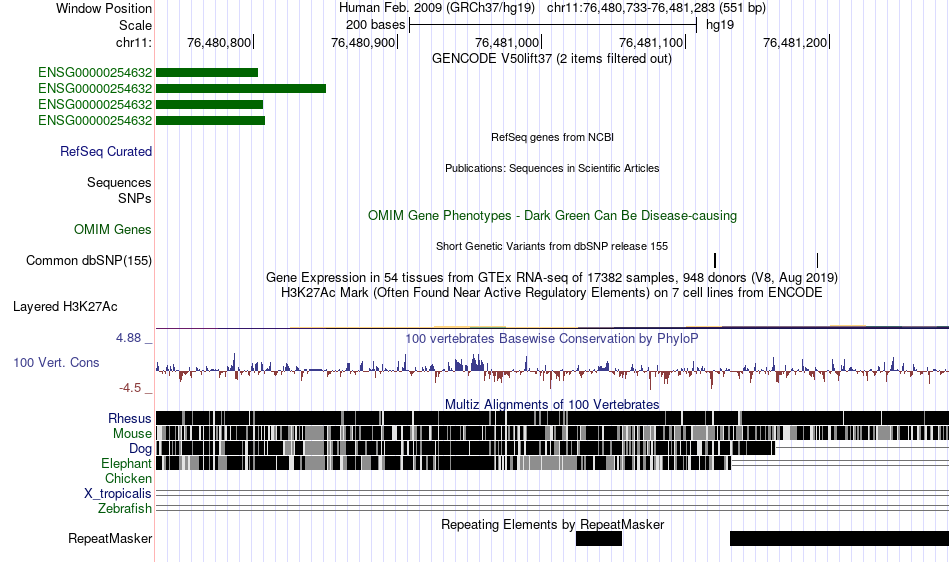The width and height of the screenshot is (950, 562).
Task: Click the Multiz Alignments of 100 Vertebrates title
Action: coord(552,405)
